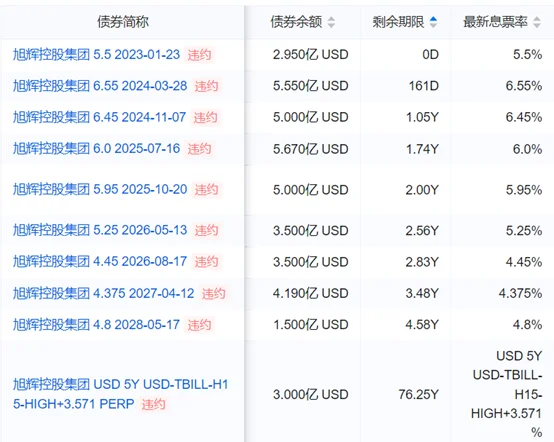The width and height of the screenshot is (554, 442).
Task: Select the floating coupon cell USD 5Y USD-TBILL-H15-HIGH+3.571%
Action: (x=507, y=394)
